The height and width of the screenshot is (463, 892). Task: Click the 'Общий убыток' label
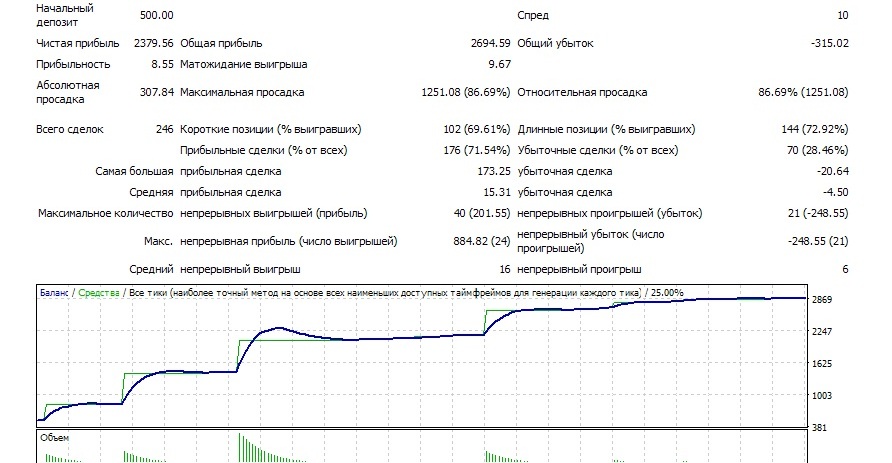pyautogui.click(x=555, y=43)
